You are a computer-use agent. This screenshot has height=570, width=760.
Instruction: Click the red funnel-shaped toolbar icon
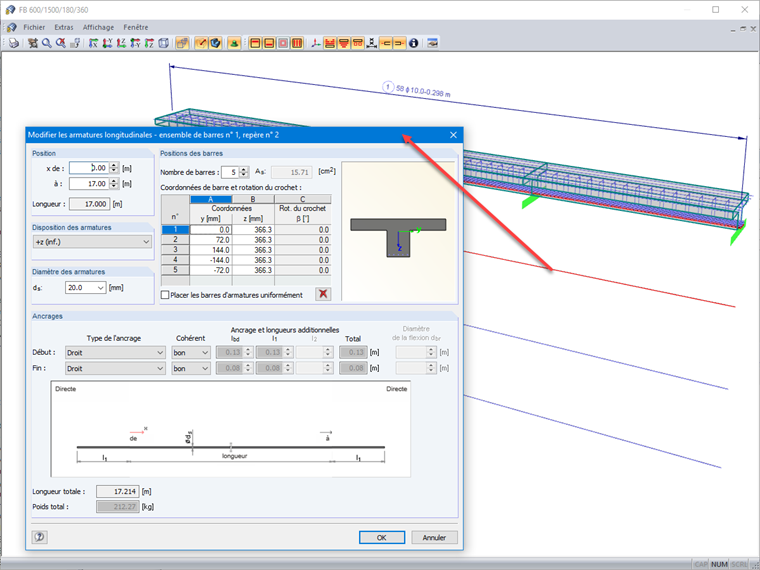(344, 43)
